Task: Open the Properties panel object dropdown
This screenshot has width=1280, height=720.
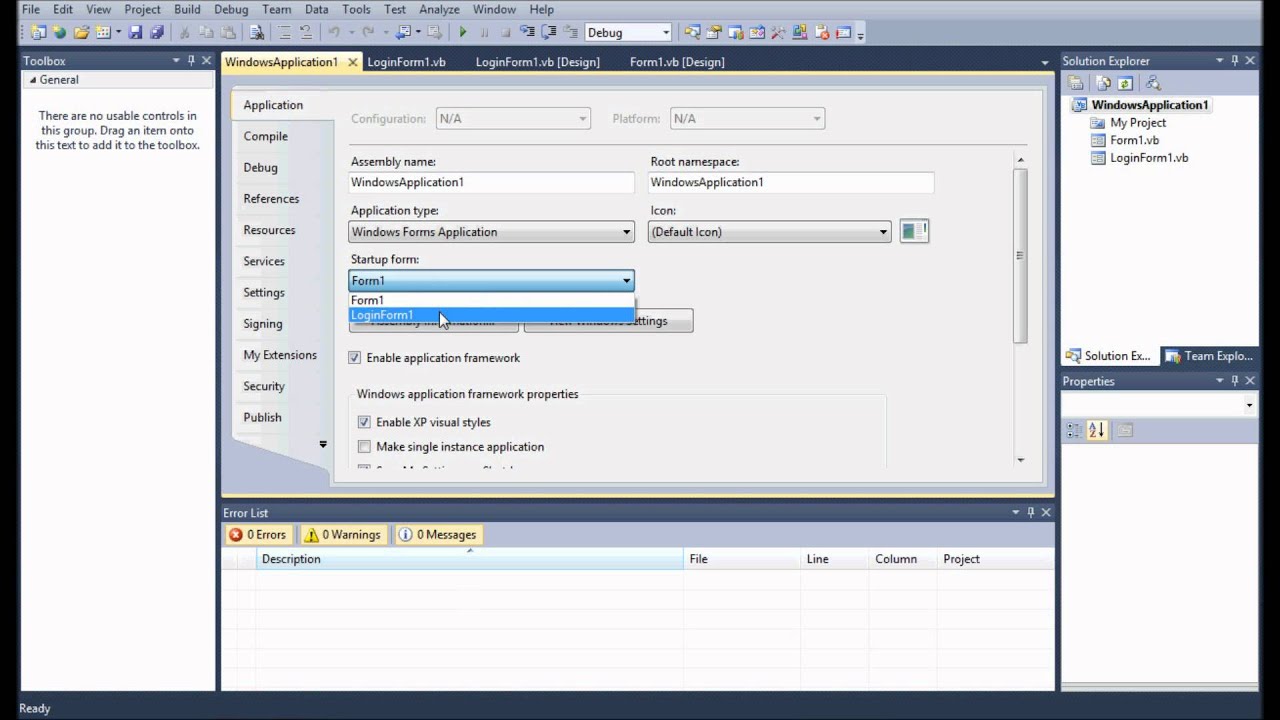Action: (1249, 405)
